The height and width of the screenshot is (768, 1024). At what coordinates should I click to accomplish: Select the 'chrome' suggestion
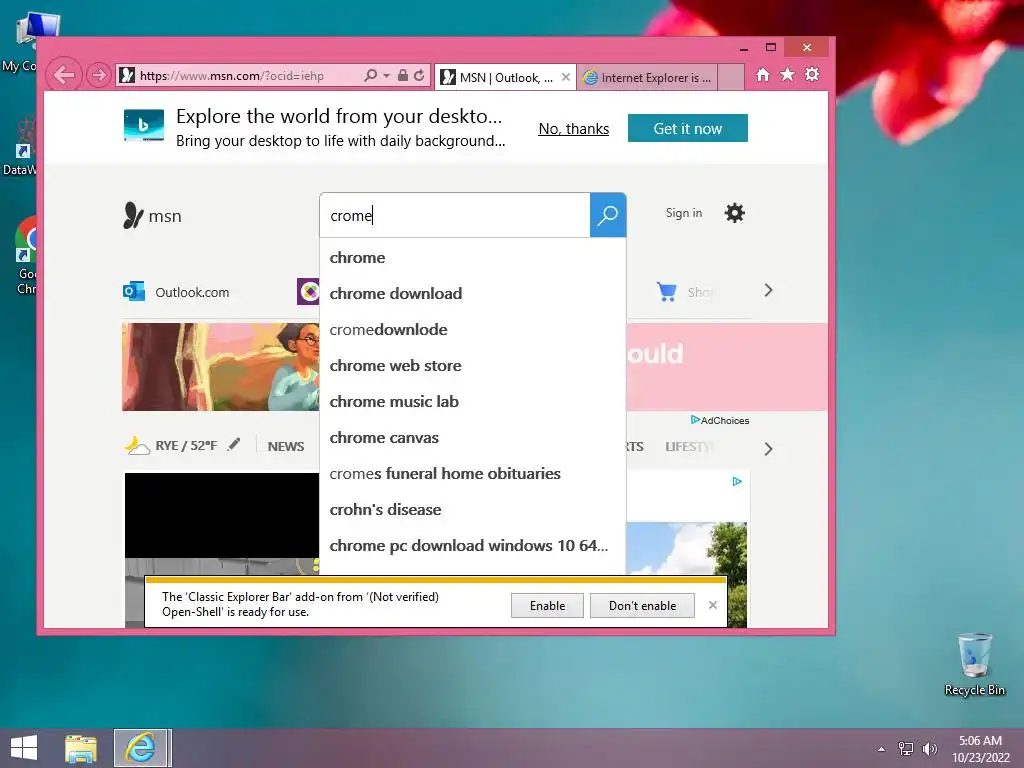coord(473,258)
